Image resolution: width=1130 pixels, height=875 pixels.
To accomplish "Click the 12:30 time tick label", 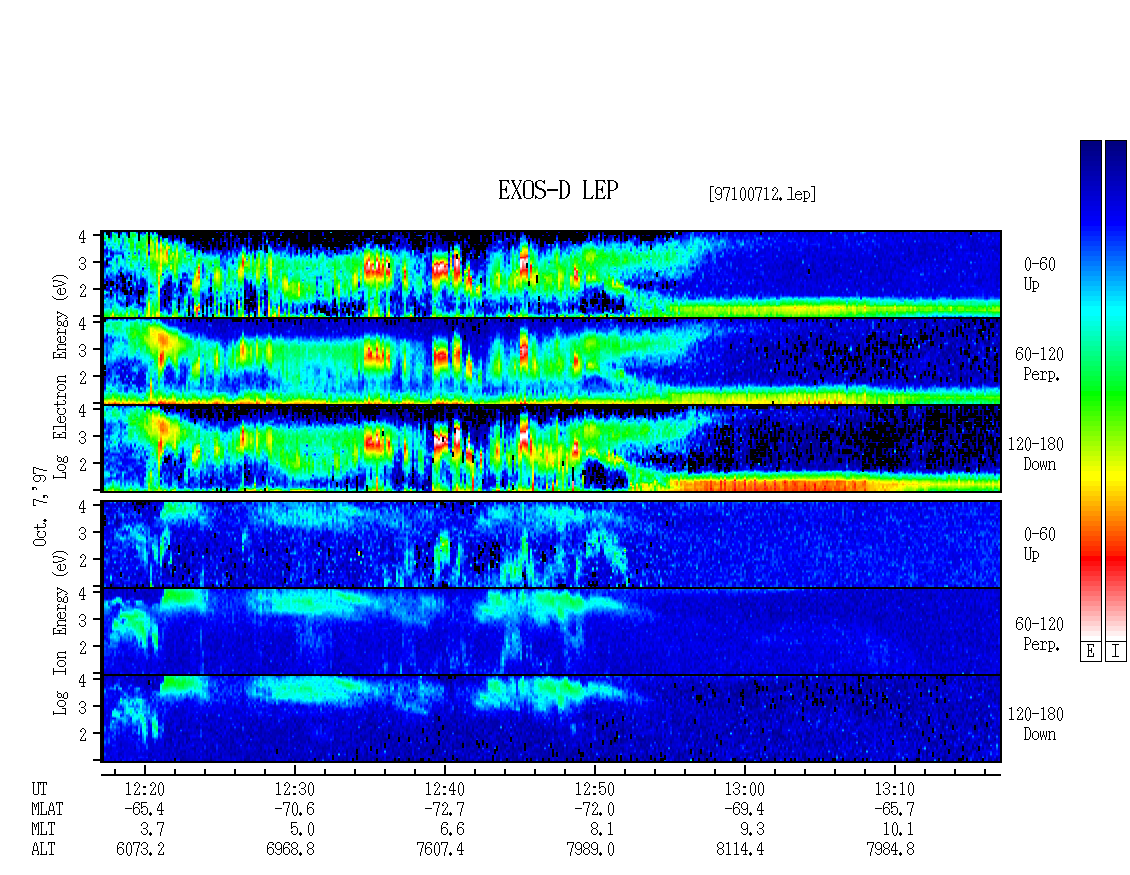I will [295, 789].
